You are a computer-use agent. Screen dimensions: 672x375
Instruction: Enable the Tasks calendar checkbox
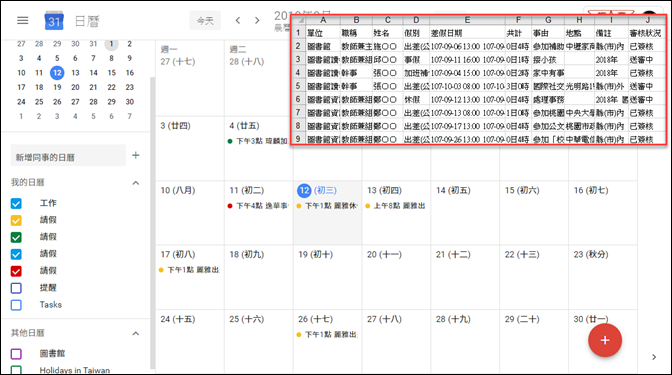coord(16,305)
